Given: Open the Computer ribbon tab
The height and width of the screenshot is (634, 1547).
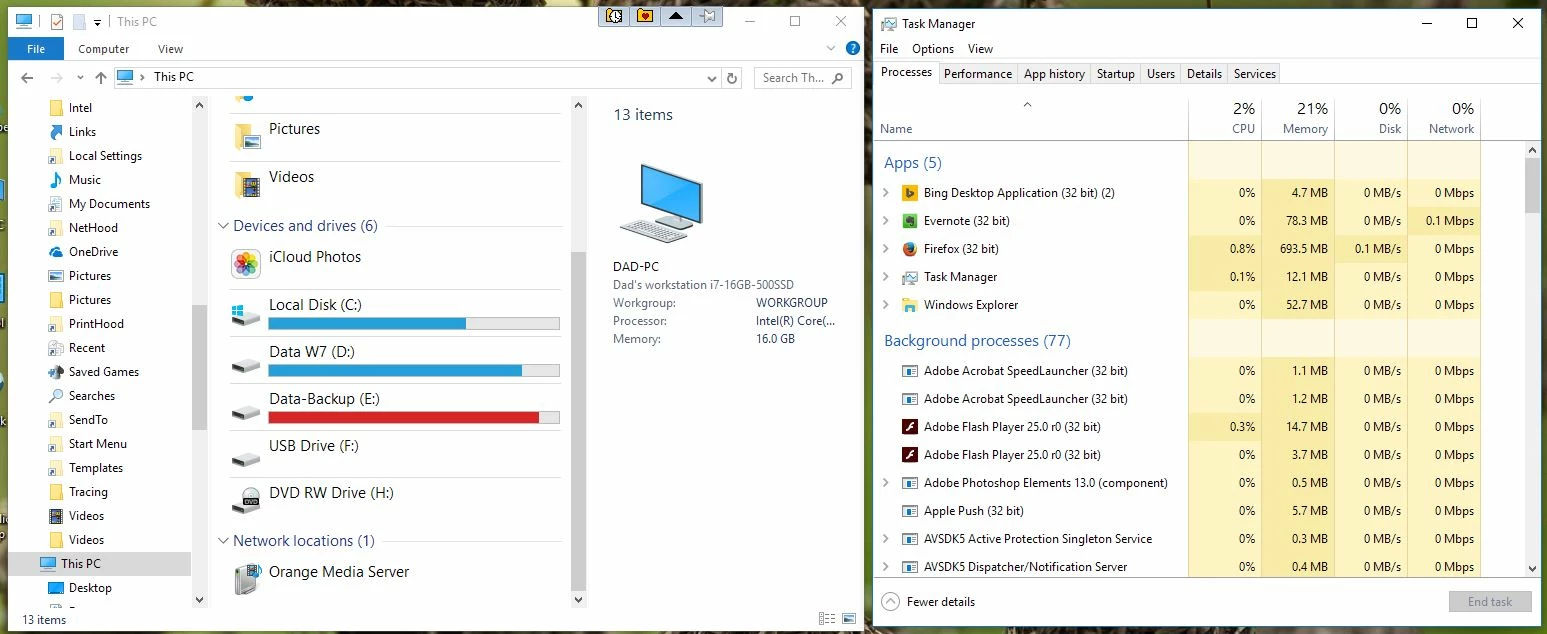Looking at the screenshot, I should (x=104, y=48).
